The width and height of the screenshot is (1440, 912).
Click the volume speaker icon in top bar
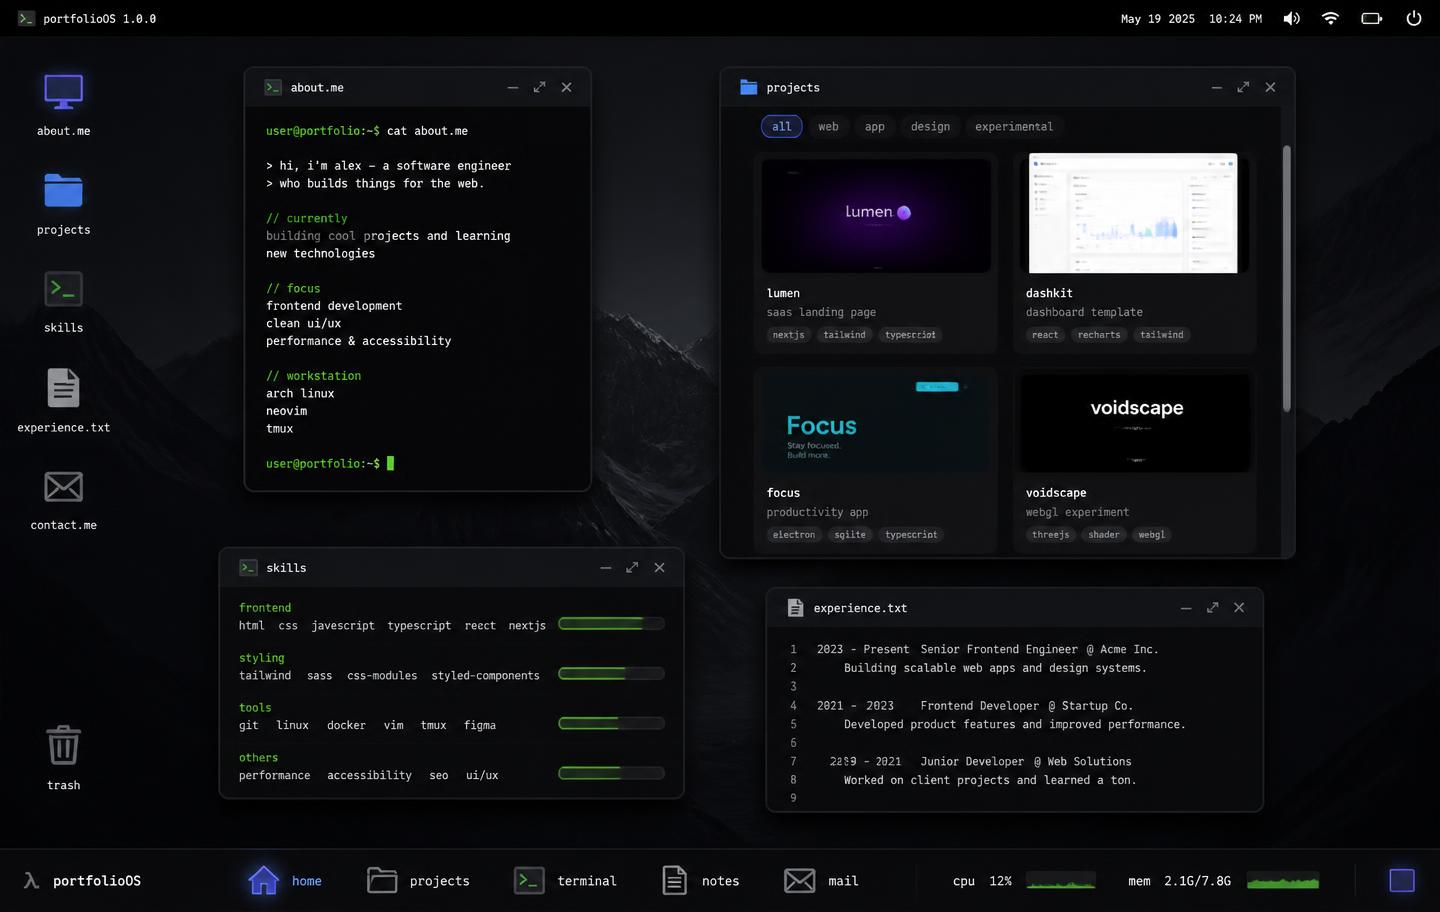click(1292, 18)
